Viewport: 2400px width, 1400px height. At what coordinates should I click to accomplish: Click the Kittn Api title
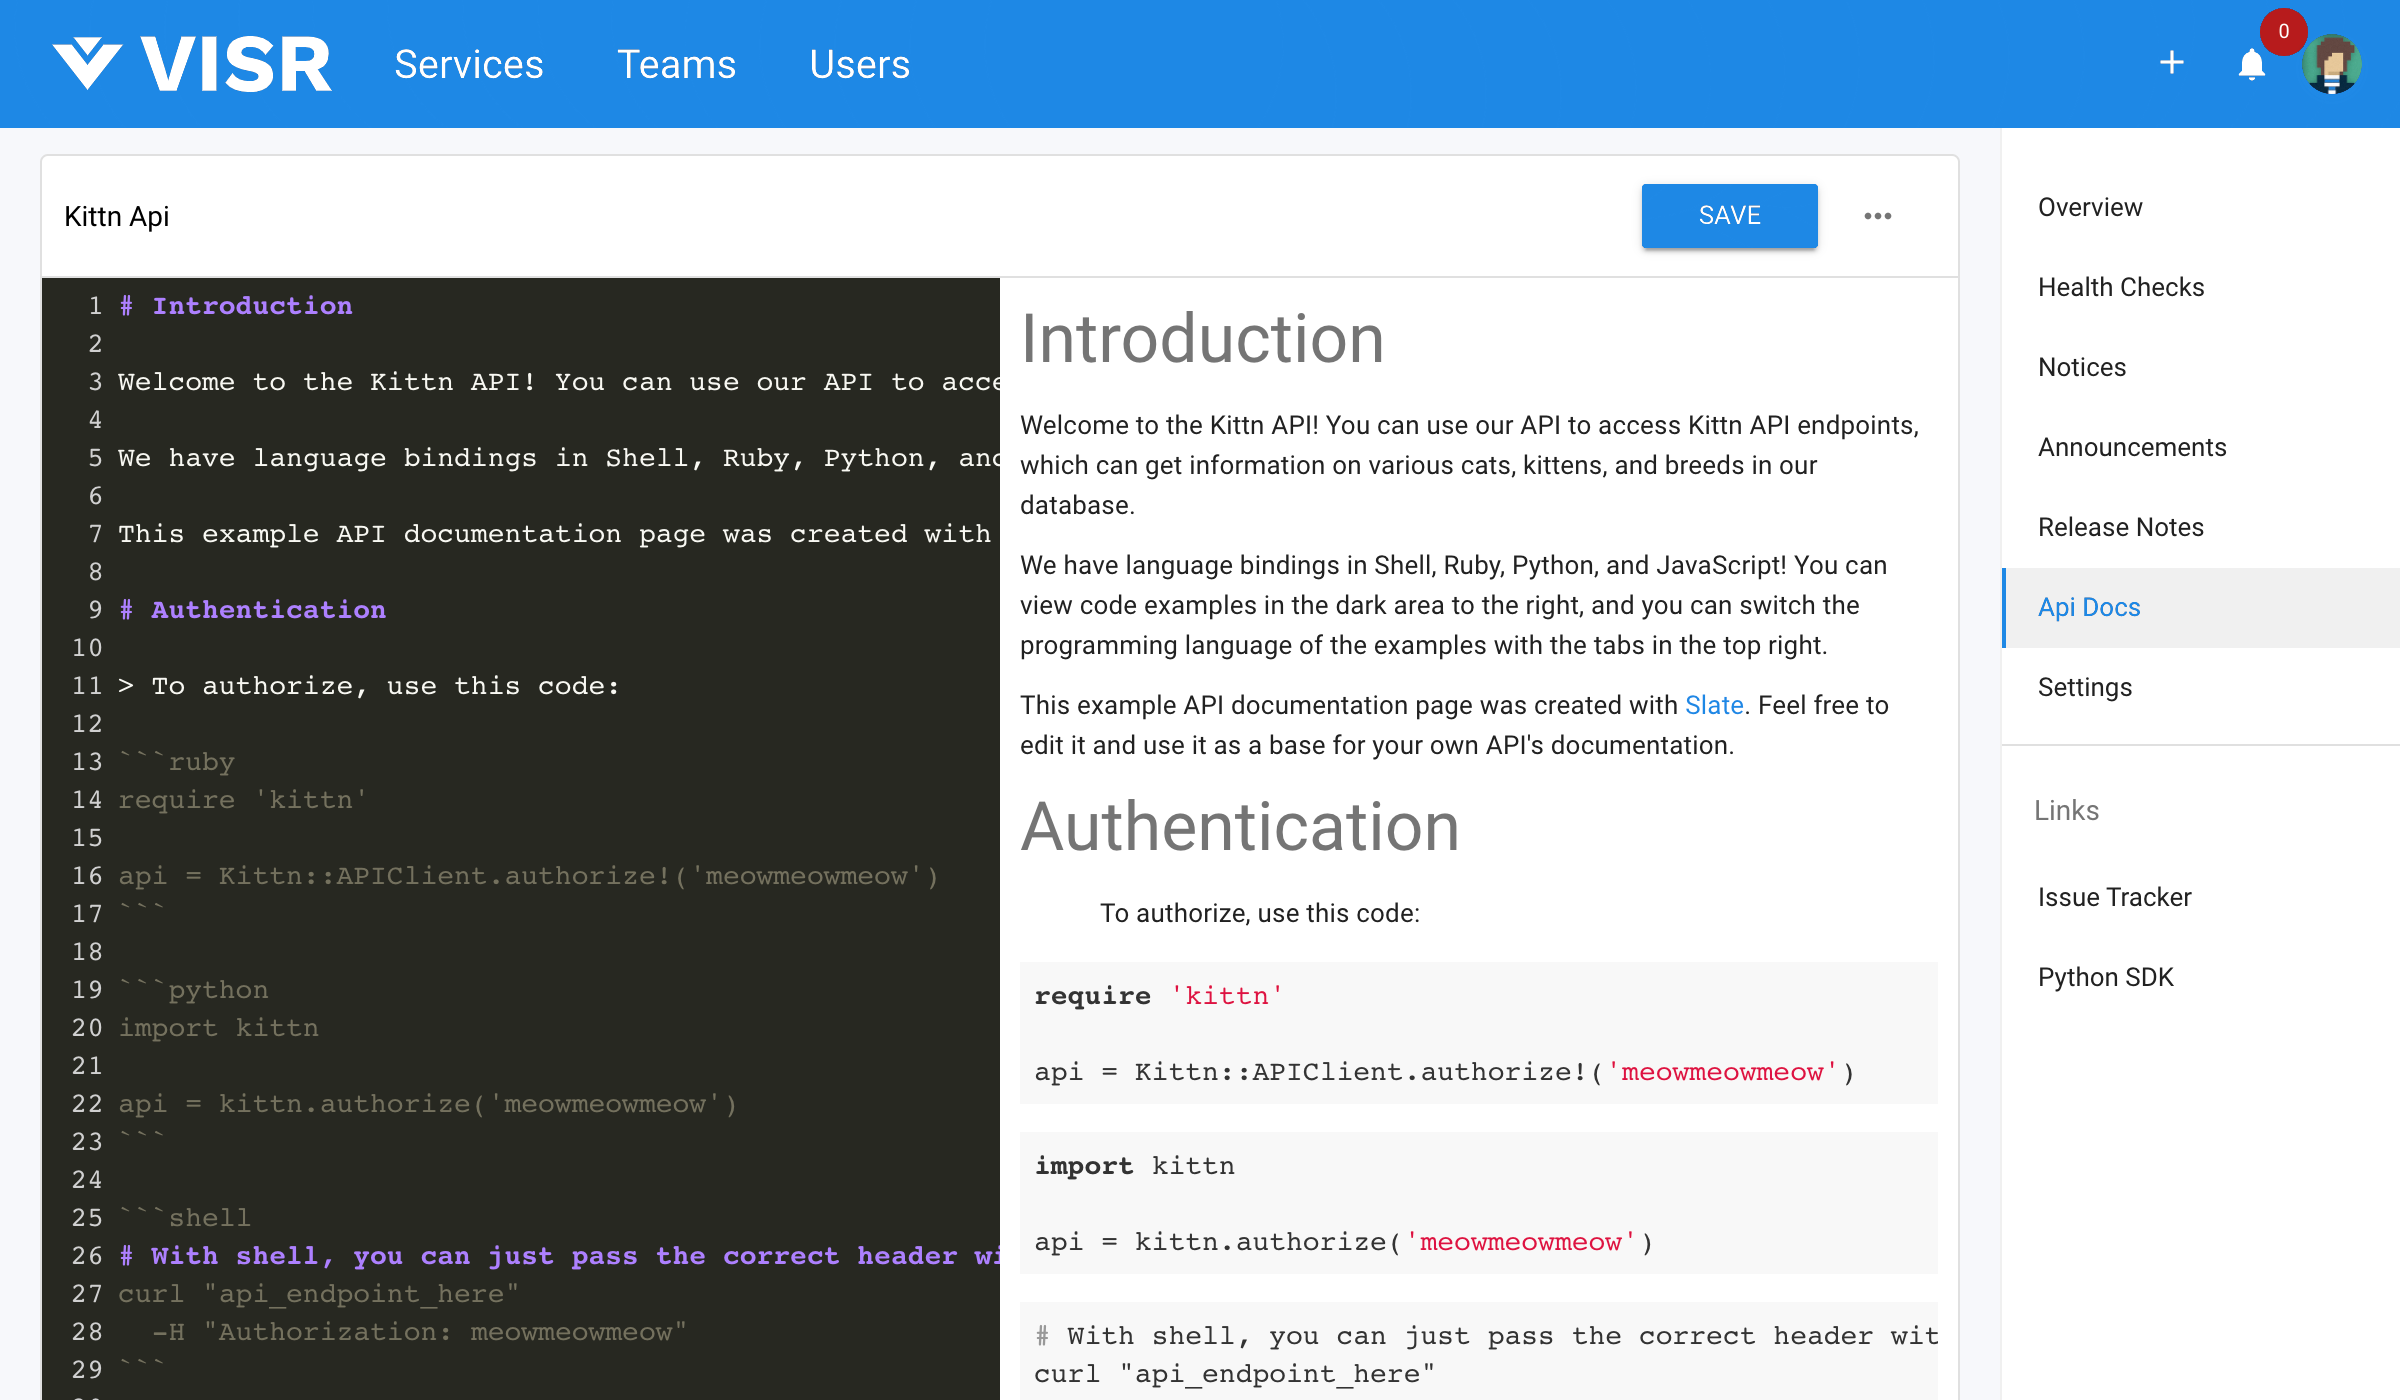click(x=116, y=216)
